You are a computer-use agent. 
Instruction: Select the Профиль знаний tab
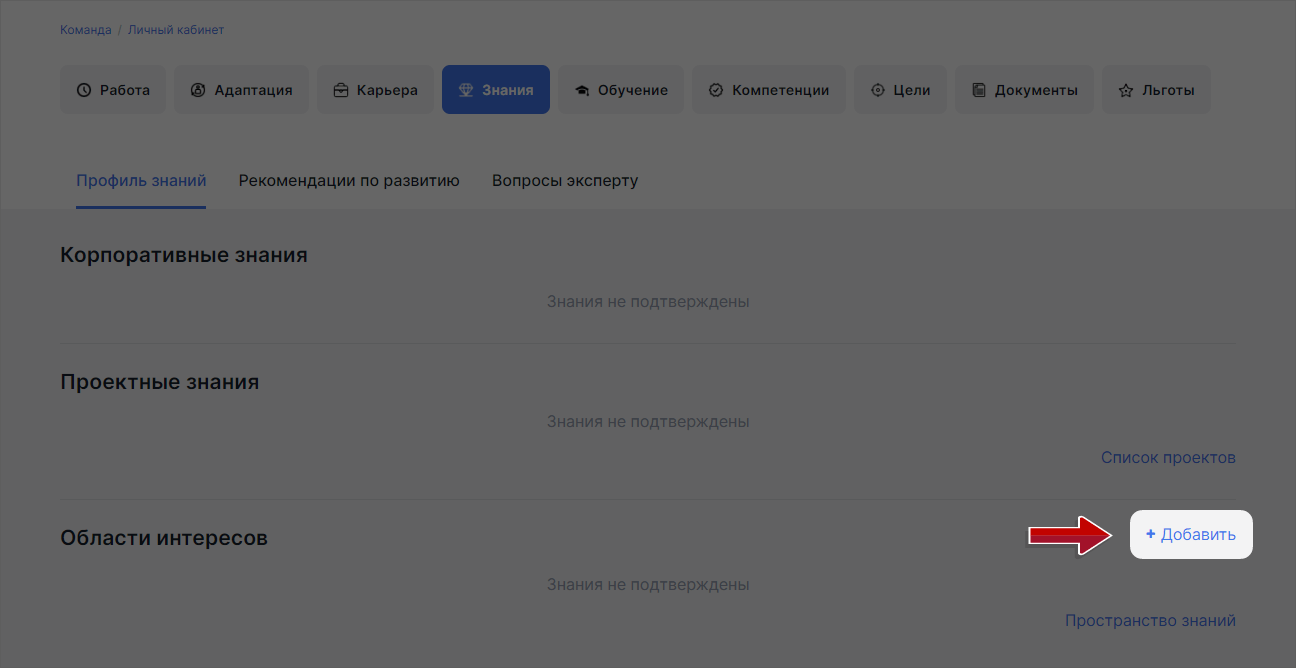click(x=140, y=180)
